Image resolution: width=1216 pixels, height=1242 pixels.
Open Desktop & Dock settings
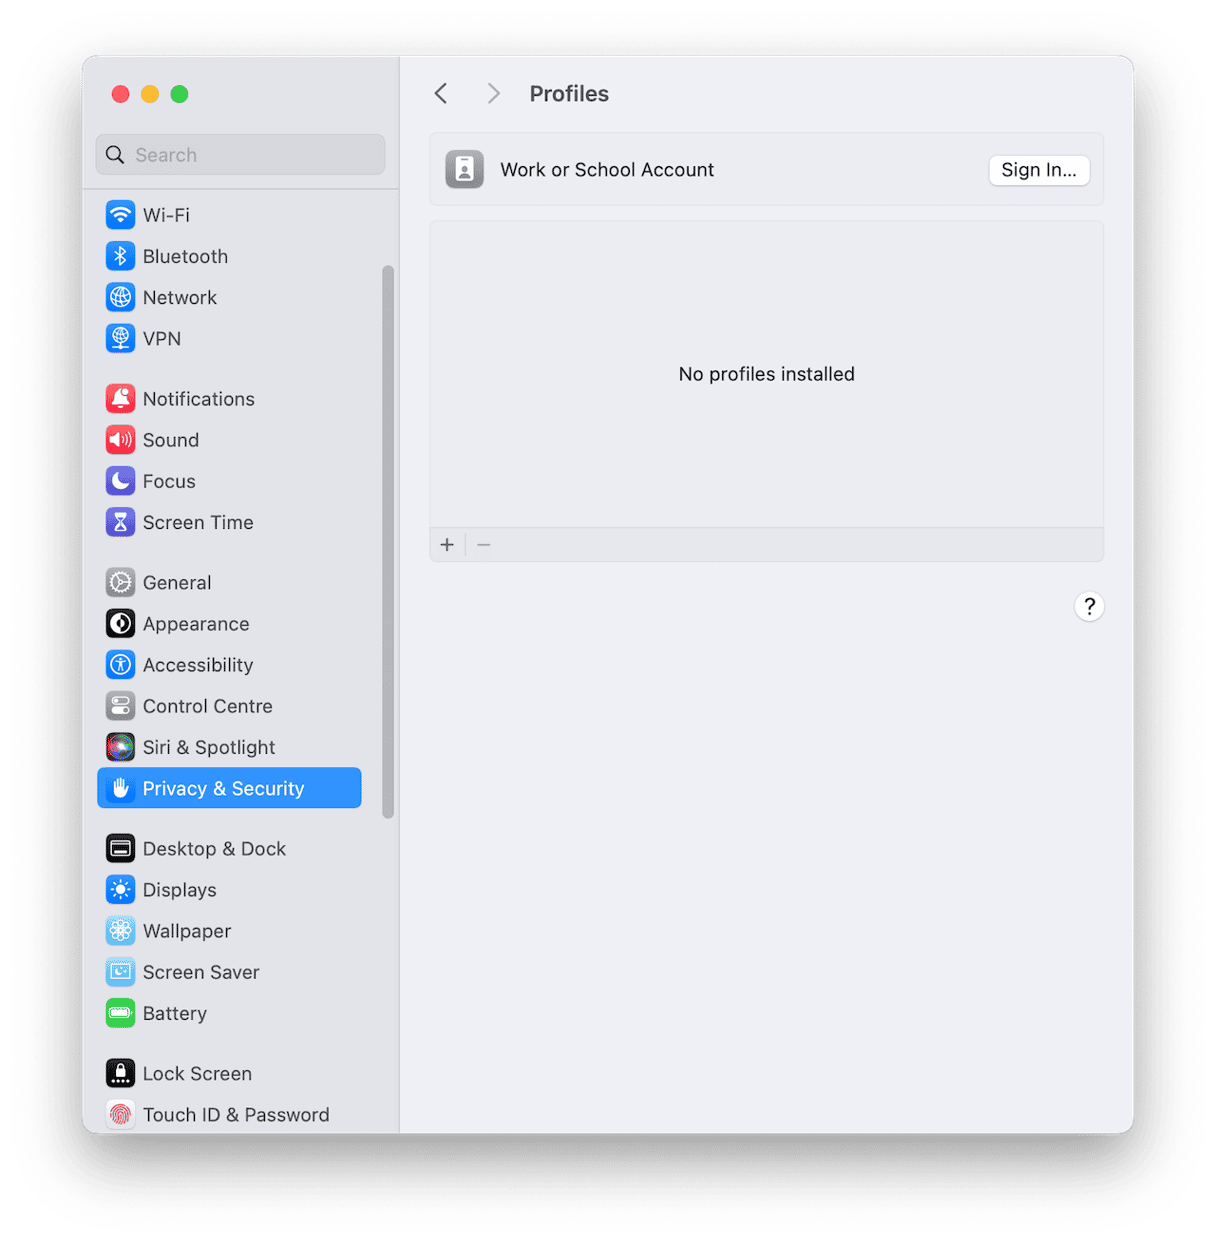(x=214, y=849)
